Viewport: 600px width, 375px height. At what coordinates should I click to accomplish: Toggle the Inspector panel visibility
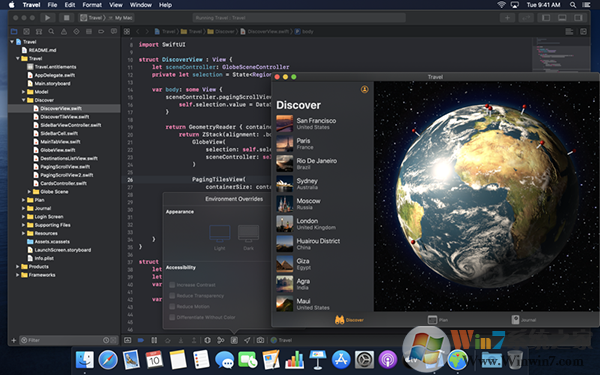click(x=578, y=18)
